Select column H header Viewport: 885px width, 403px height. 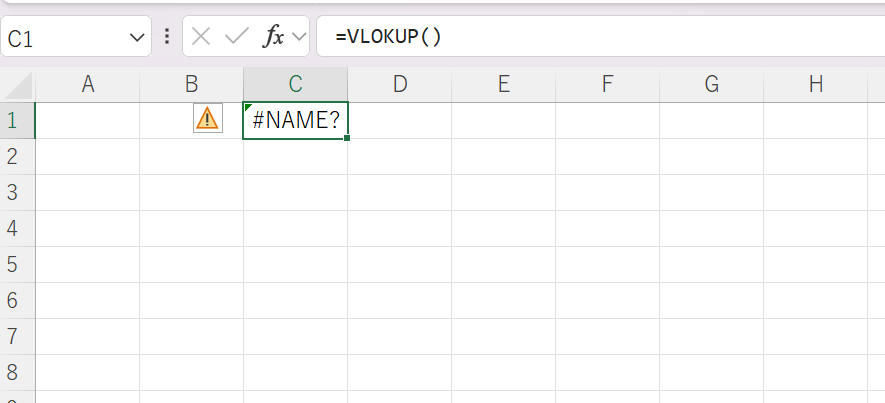(x=816, y=85)
